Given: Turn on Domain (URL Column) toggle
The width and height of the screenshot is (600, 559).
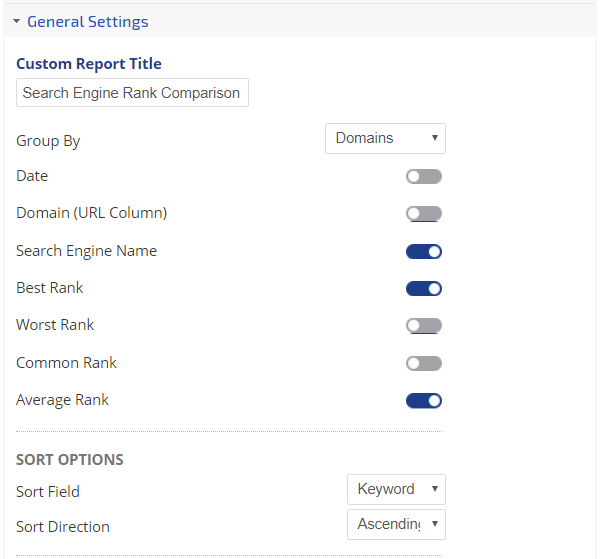Looking at the screenshot, I should point(424,214).
